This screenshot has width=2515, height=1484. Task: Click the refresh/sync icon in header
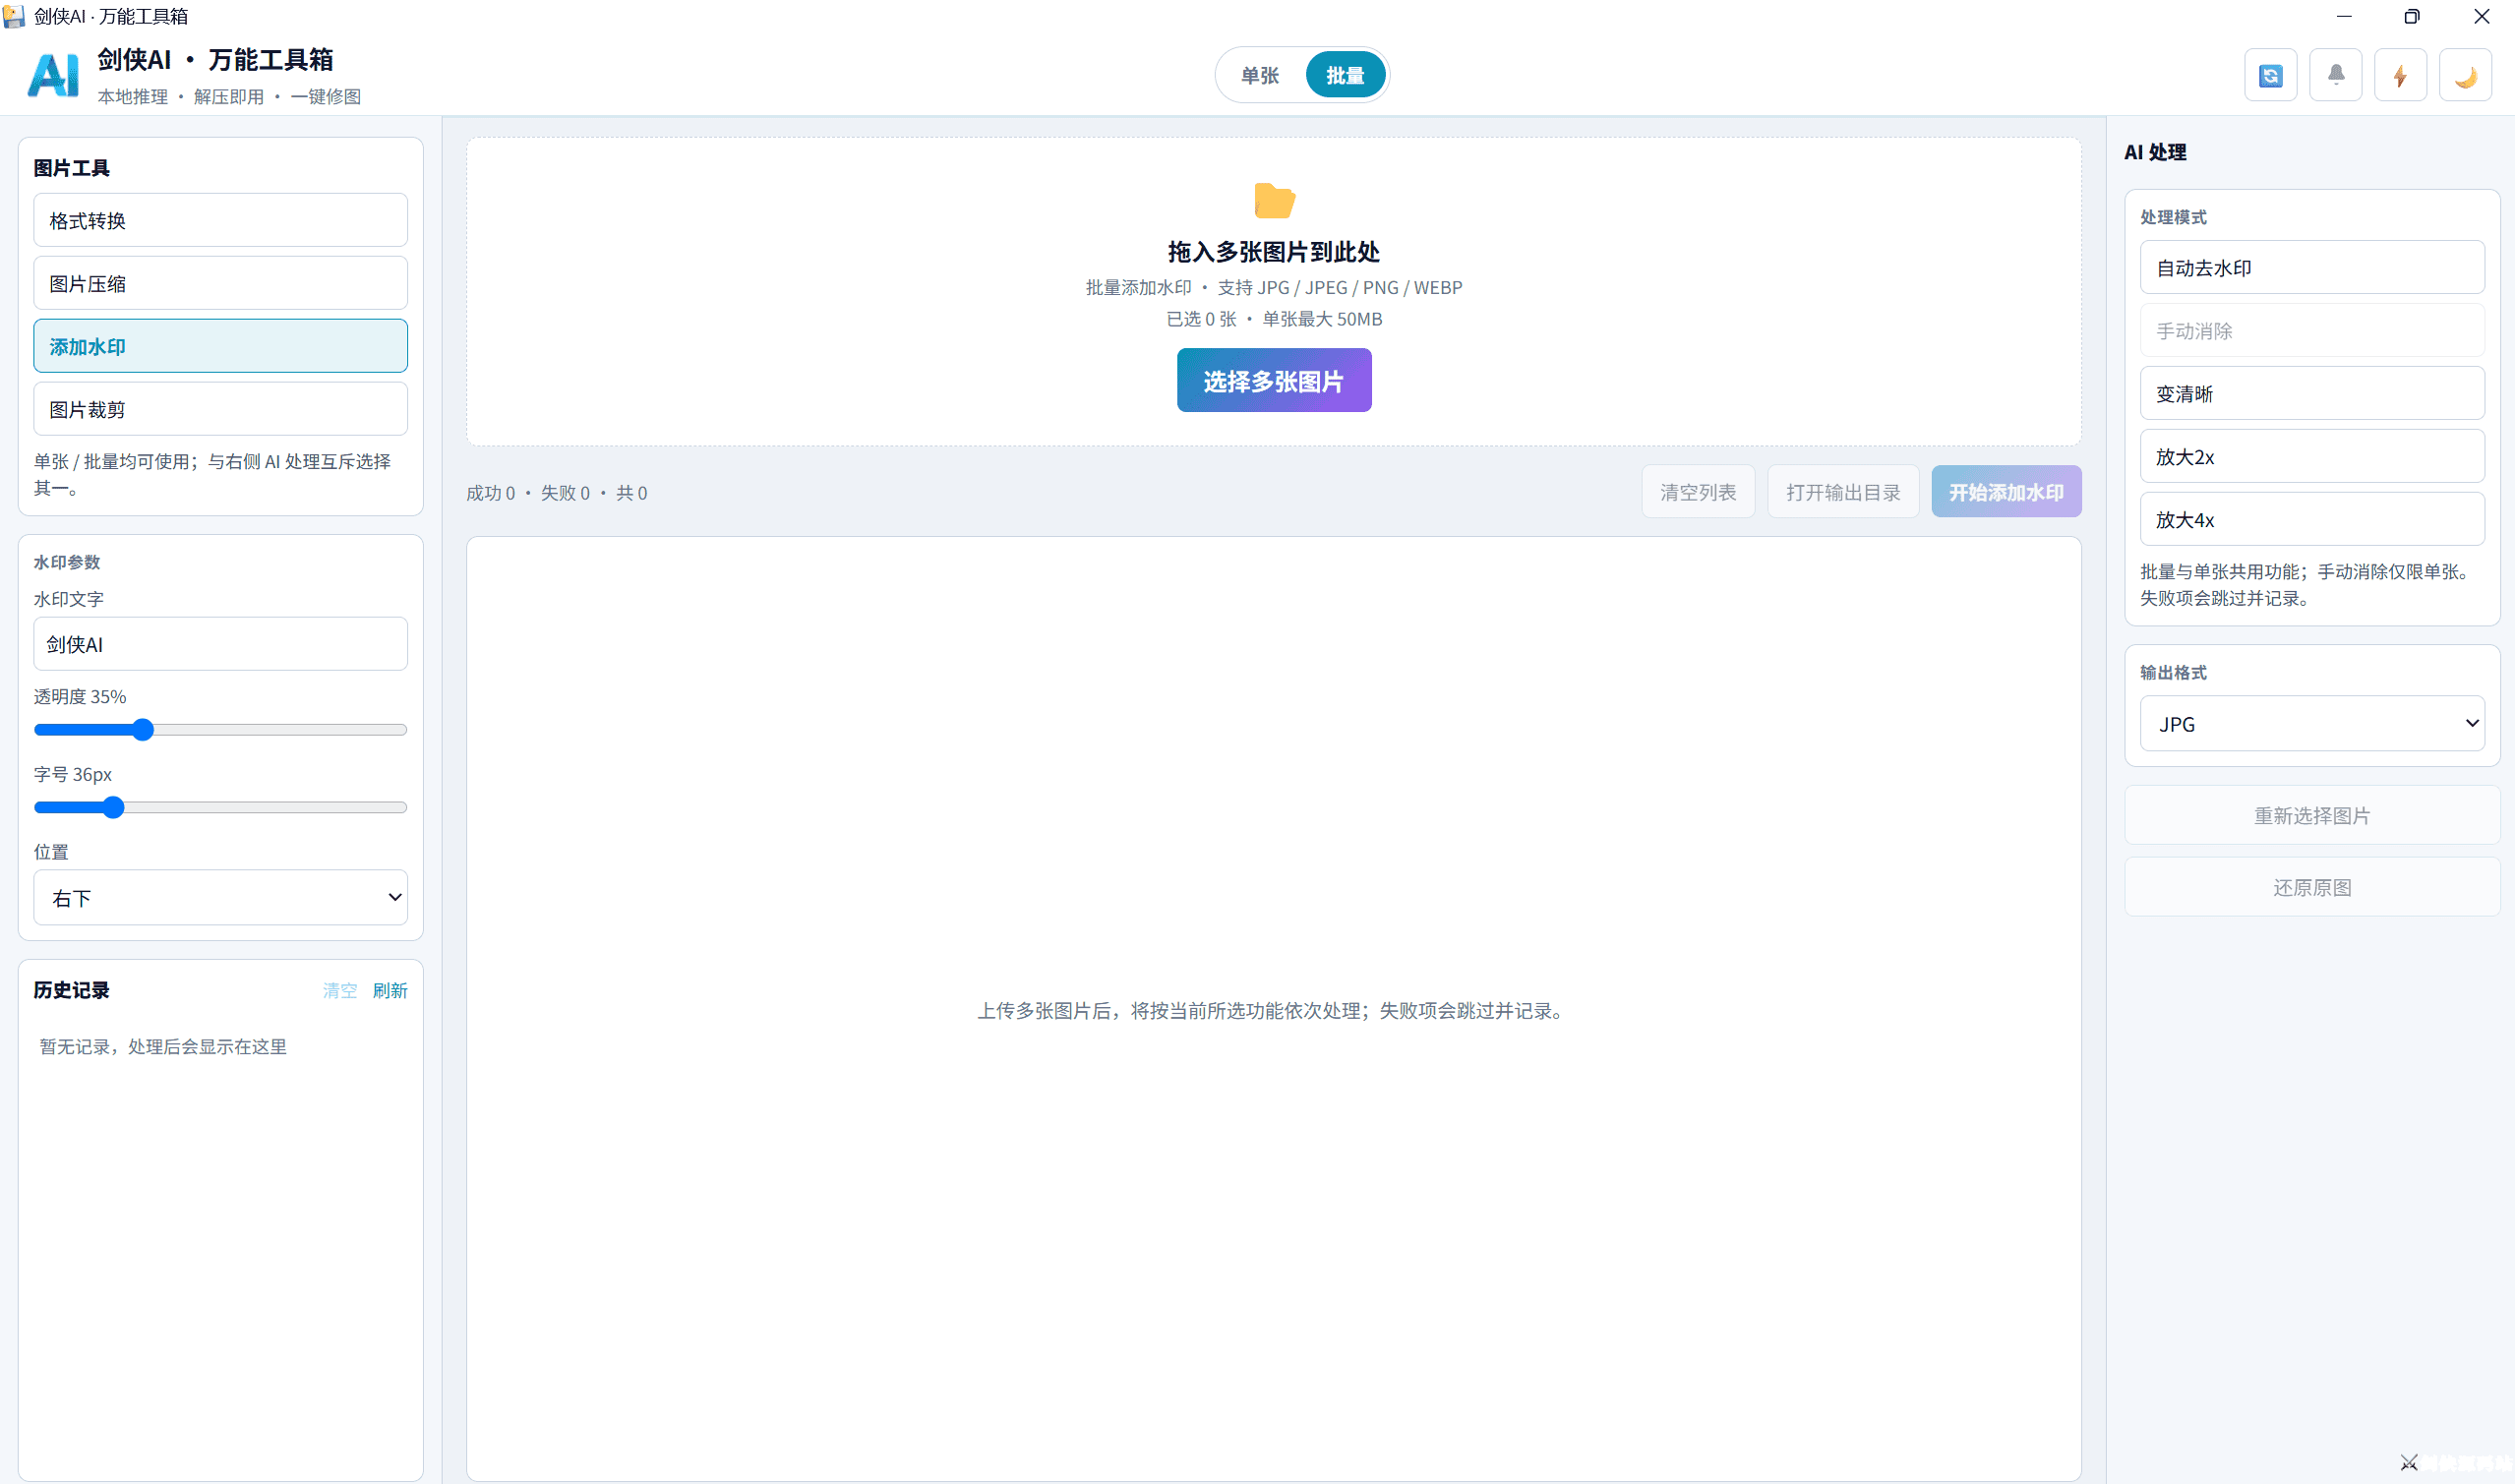tap(2270, 75)
